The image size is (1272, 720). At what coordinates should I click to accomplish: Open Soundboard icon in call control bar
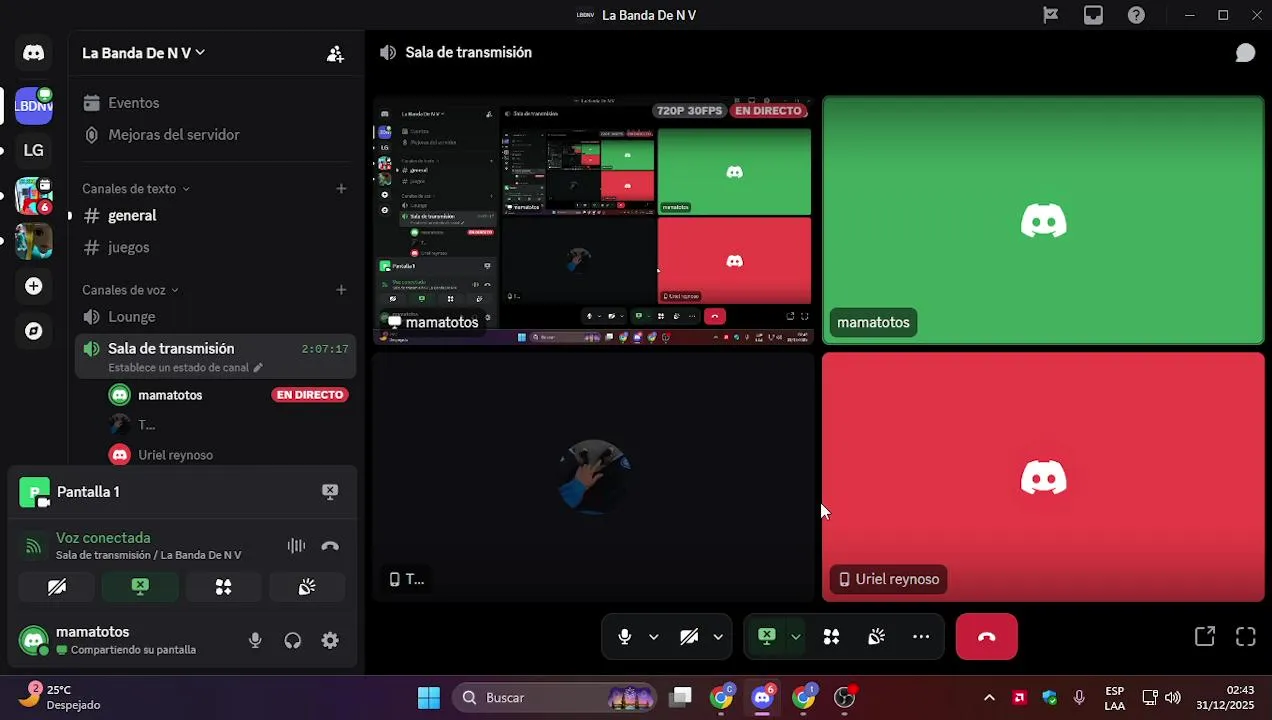point(876,637)
